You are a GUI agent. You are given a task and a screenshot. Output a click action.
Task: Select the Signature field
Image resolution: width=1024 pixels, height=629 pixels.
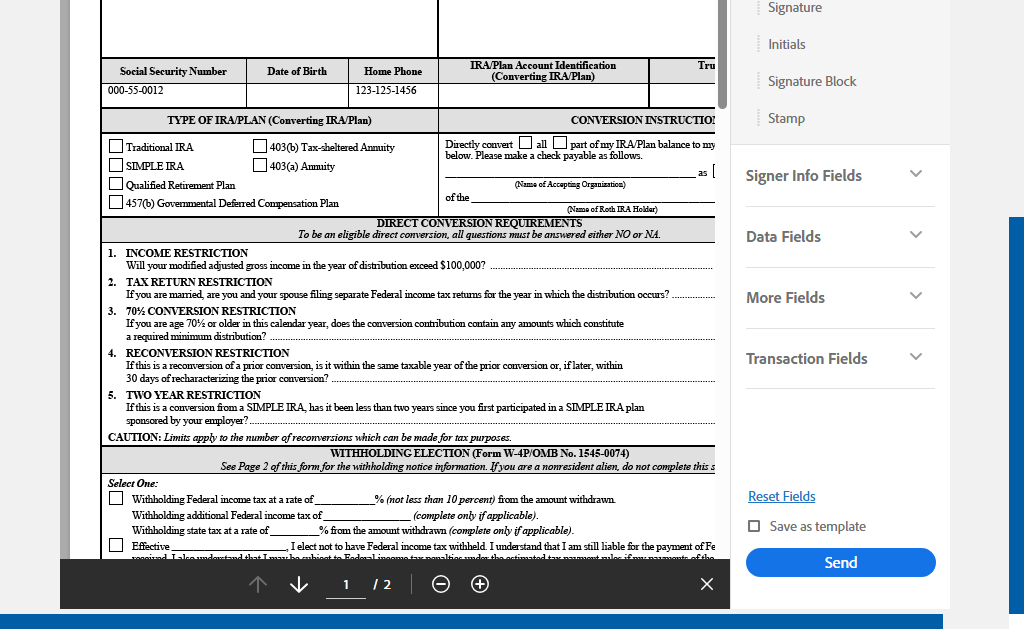pyautogui.click(x=795, y=8)
